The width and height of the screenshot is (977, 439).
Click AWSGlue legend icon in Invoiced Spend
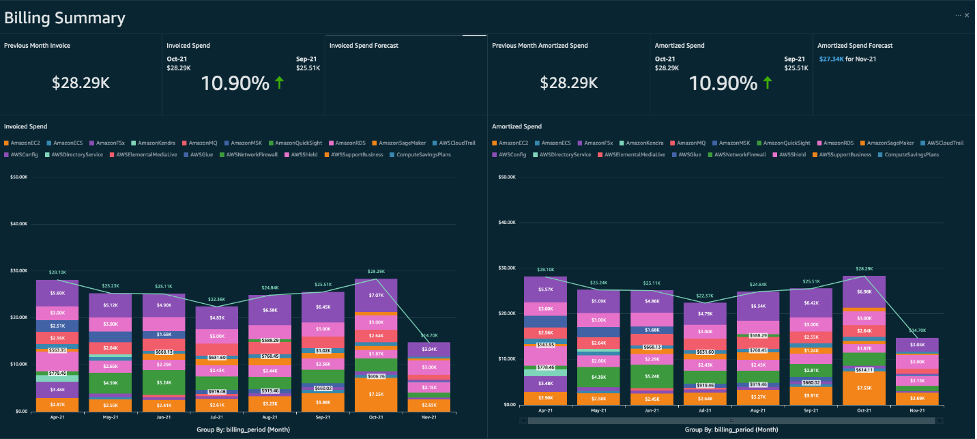pos(188,155)
